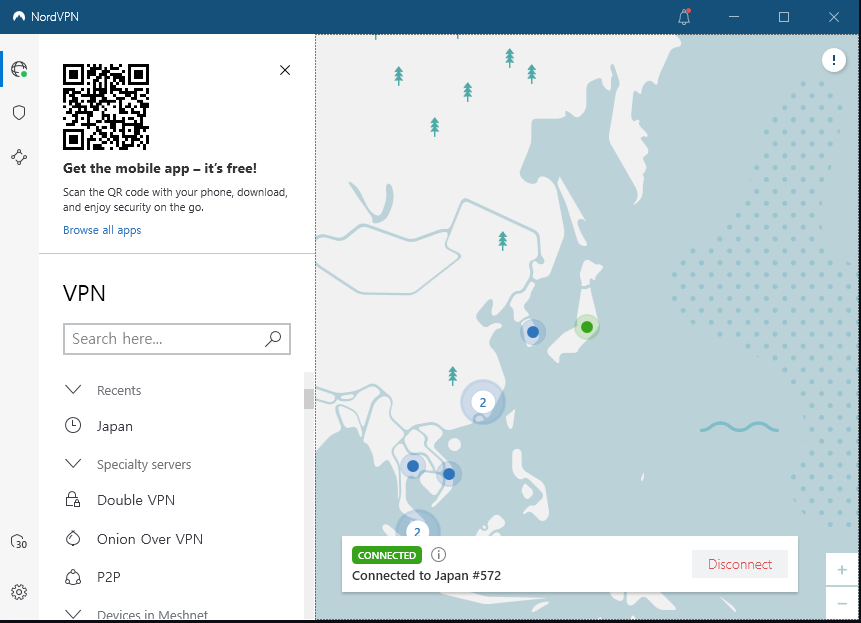The image size is (861, 623).
Task: Click the Search here input field
Action: coord(177,339)
